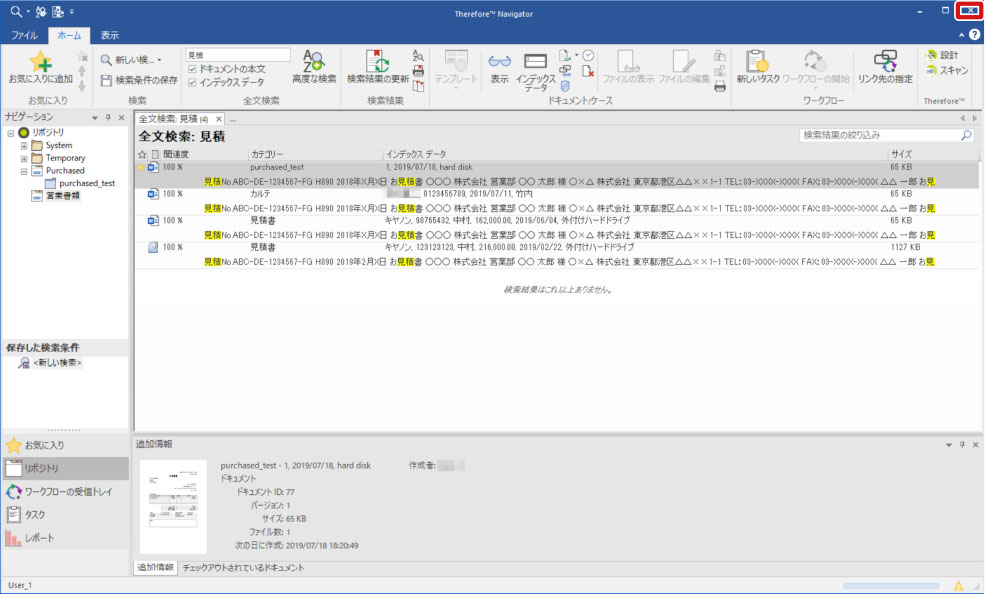Click 検索条件の保存 button
The height and width of the screenshot is (594, 985).
coord(138,80)
